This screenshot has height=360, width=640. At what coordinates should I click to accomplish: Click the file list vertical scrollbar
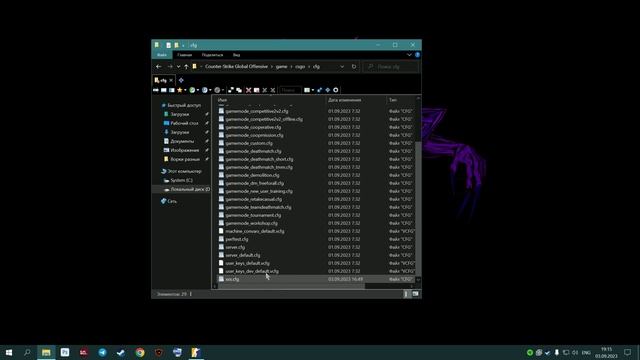click(x=418, y=209)
